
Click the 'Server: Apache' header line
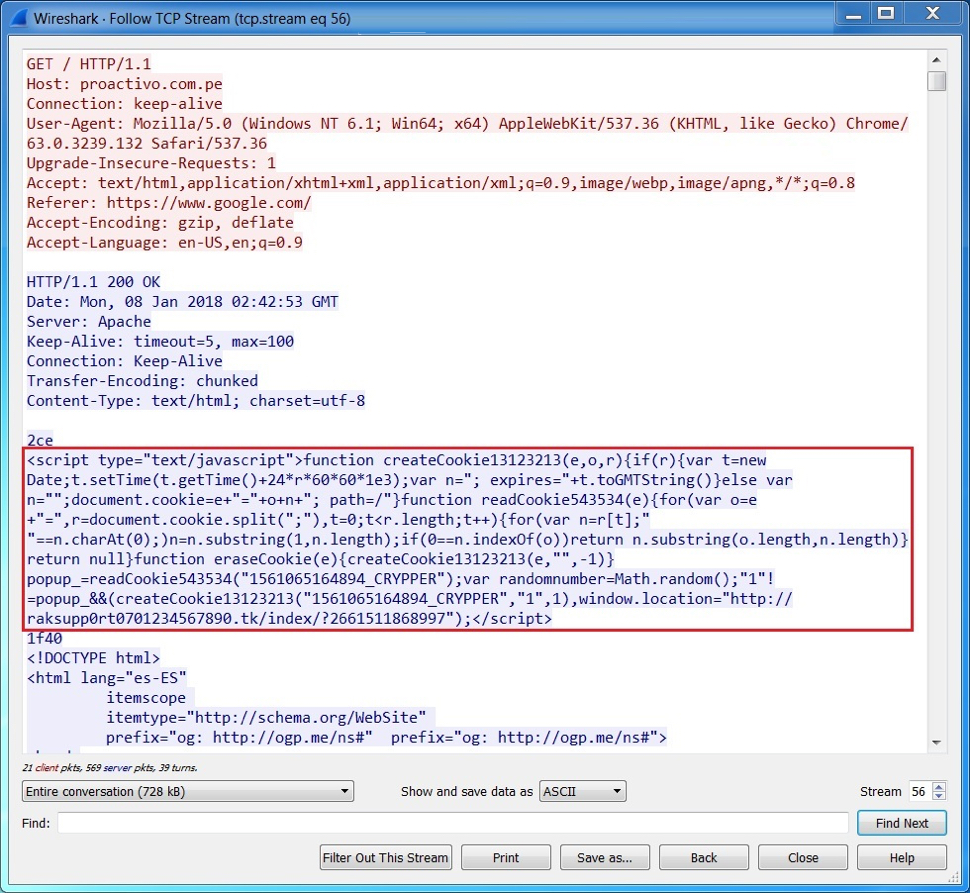point(88,322)
